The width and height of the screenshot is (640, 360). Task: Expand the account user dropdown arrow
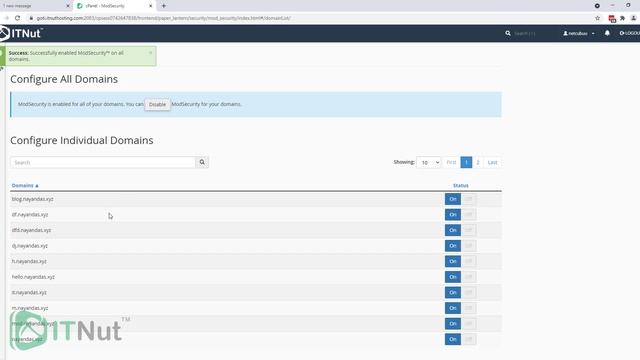tap(593, 33)
